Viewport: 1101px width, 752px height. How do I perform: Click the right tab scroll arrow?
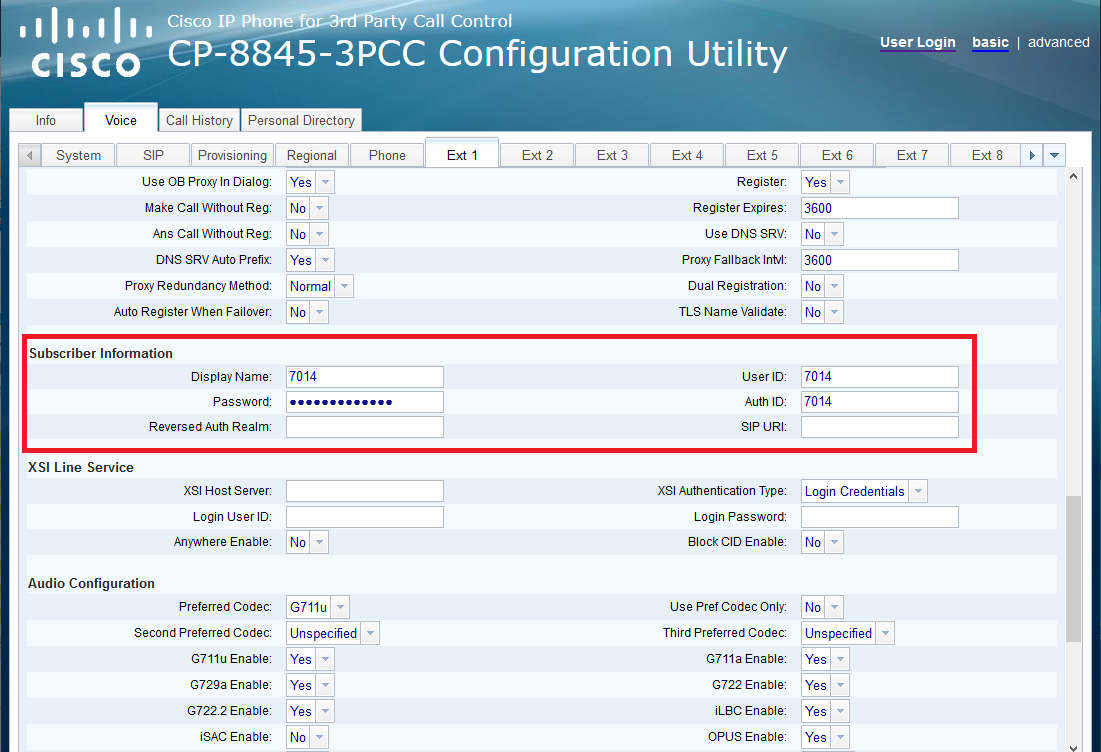click(1031, 156)
